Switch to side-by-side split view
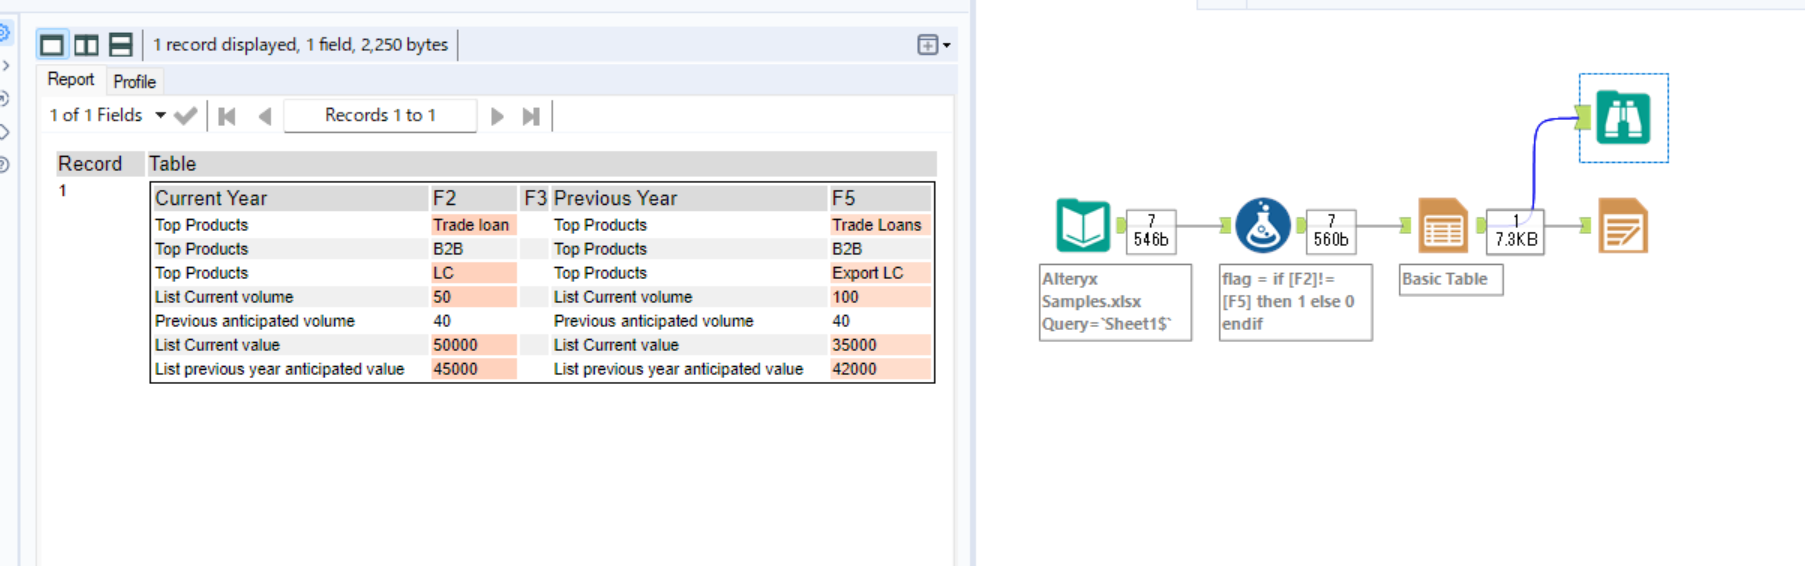This screenshot has width=1805, height=566. tap(86, 45)
